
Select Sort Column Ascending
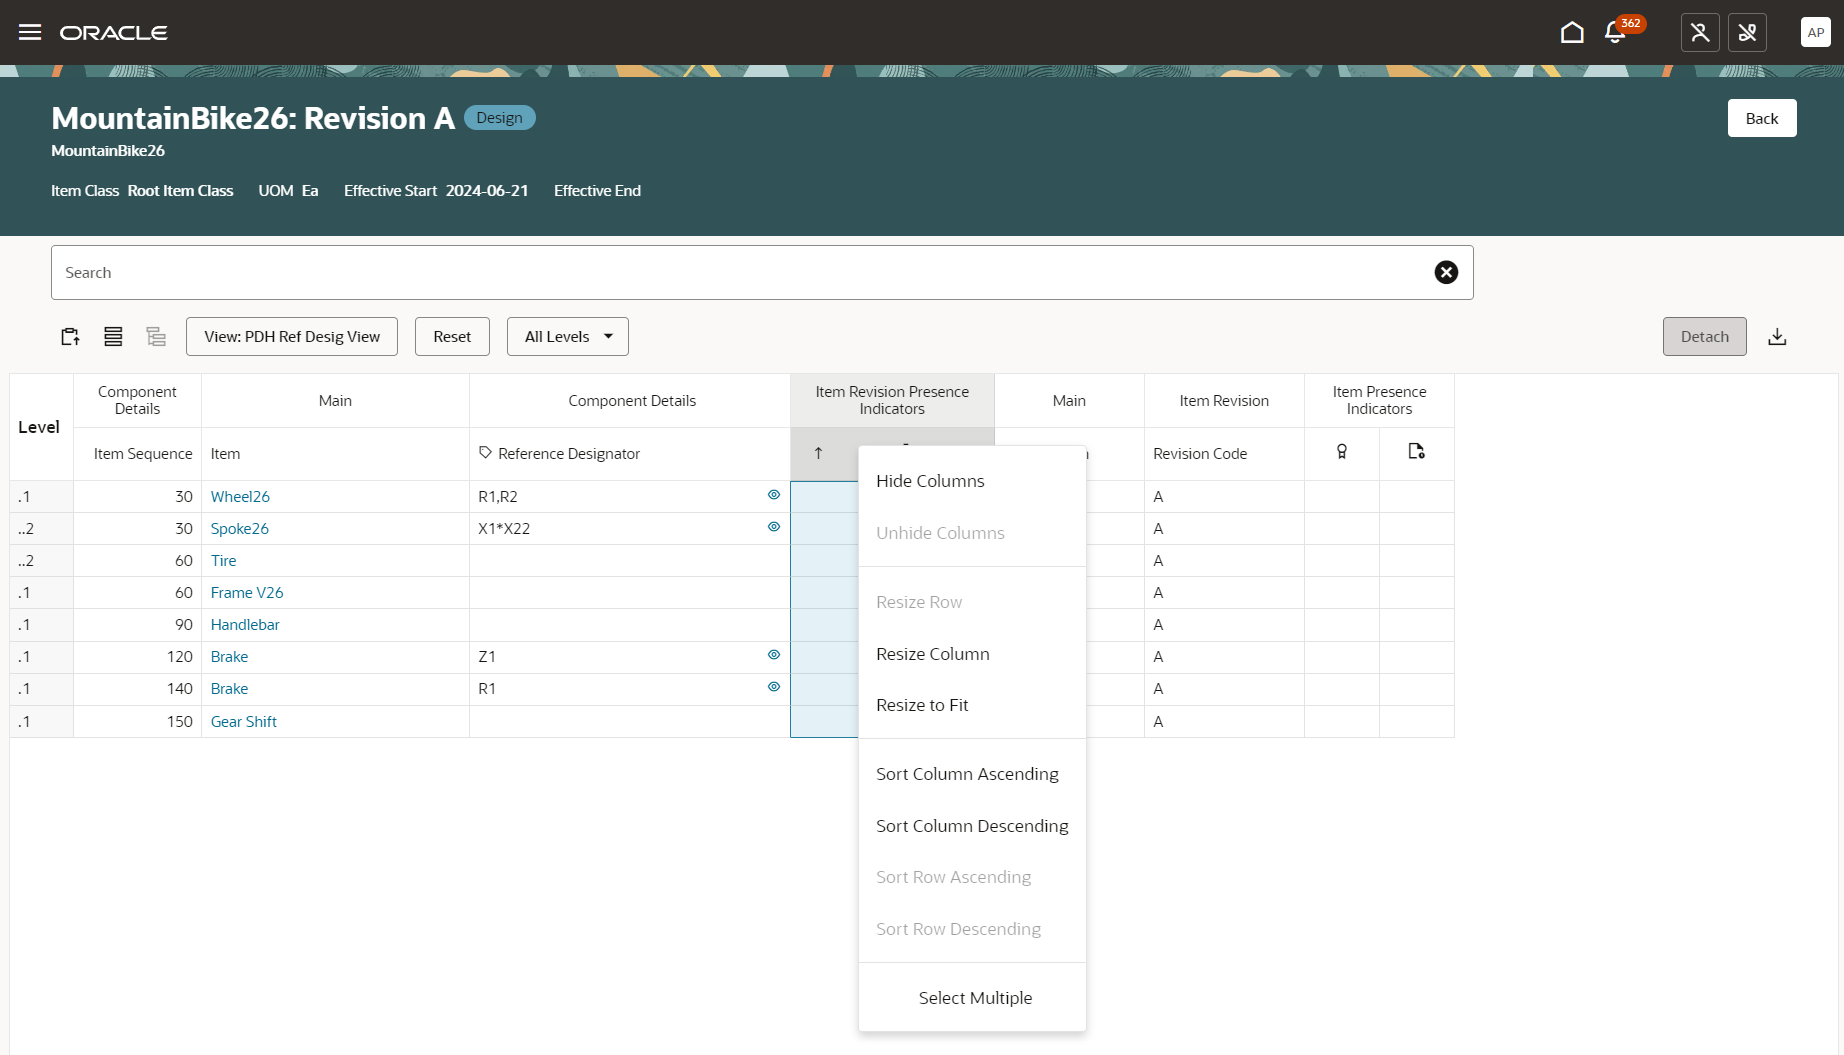click(972, 774)
